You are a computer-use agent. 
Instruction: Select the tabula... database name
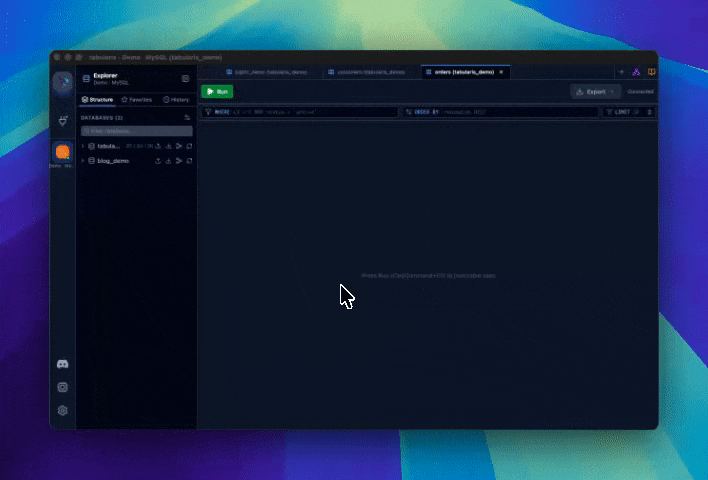coord(109,146)
